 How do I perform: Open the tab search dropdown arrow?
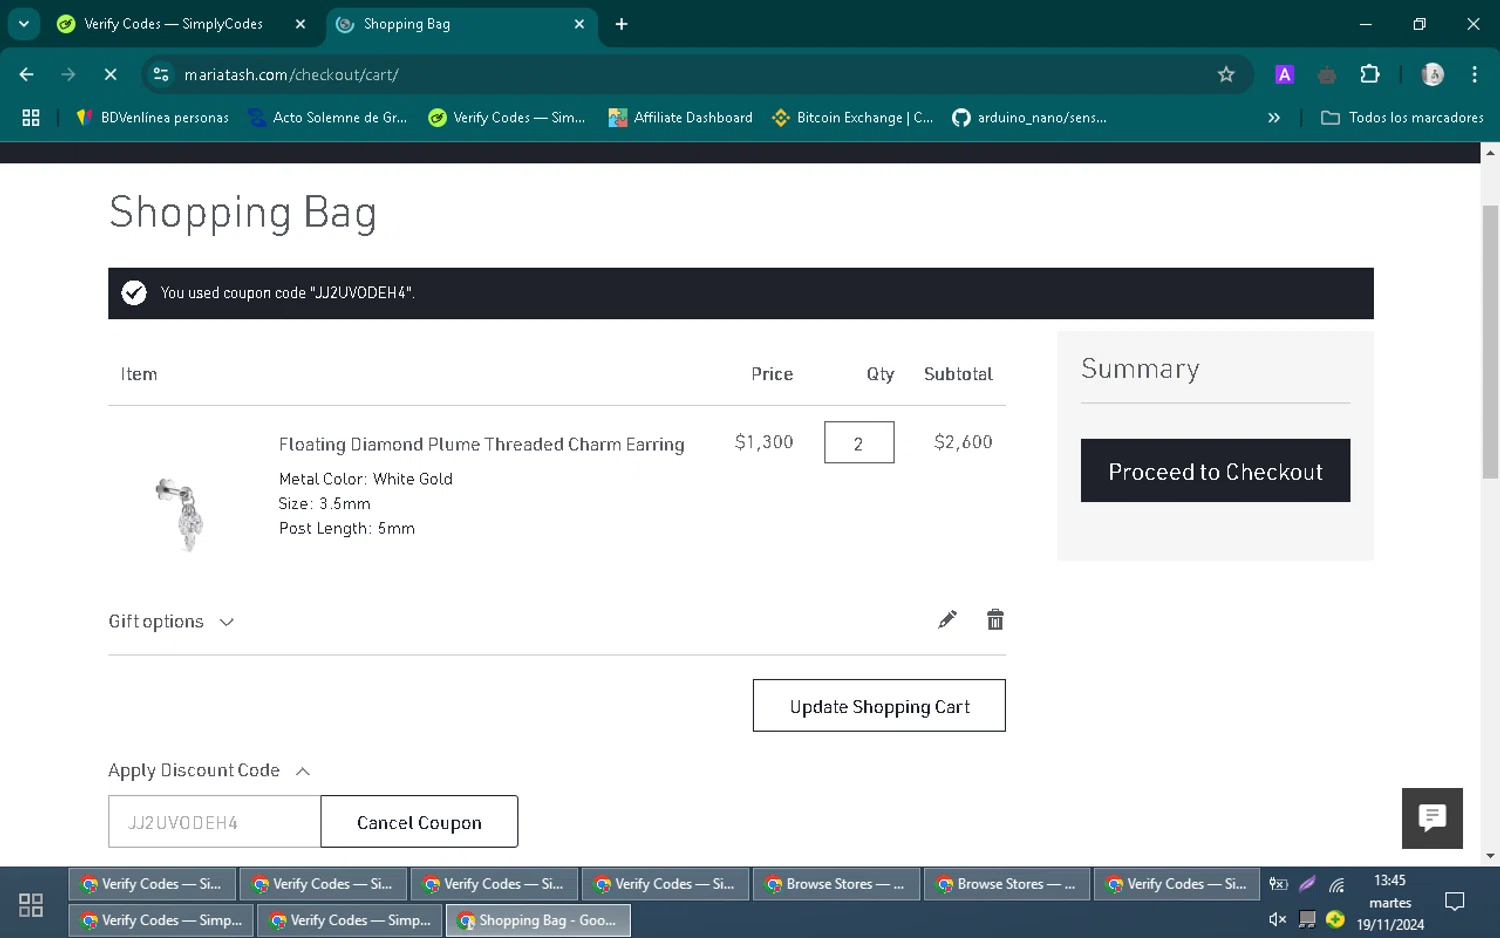pos(24,24)
